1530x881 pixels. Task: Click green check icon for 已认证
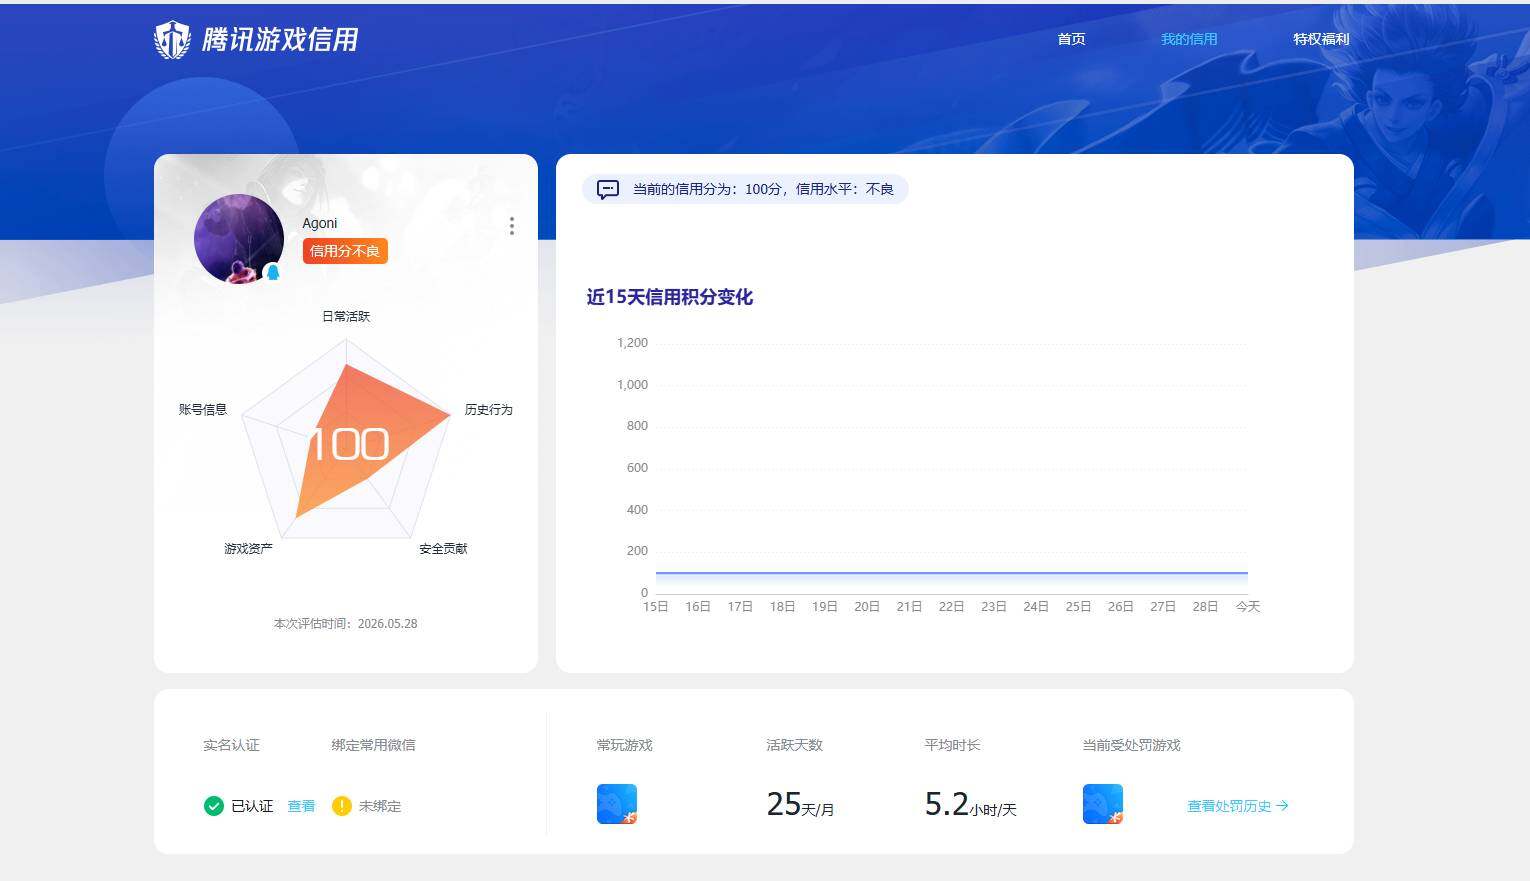[x=213, y=806]
